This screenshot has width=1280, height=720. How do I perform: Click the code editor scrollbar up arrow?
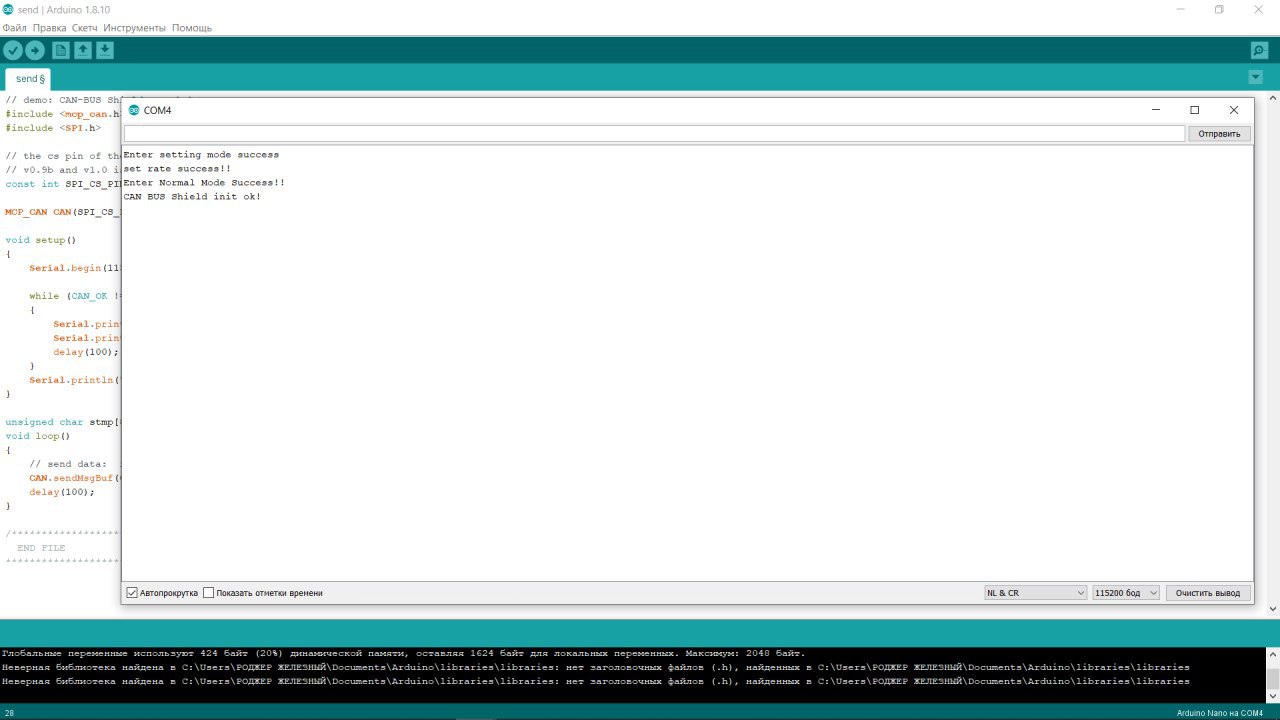[1273, 98]
